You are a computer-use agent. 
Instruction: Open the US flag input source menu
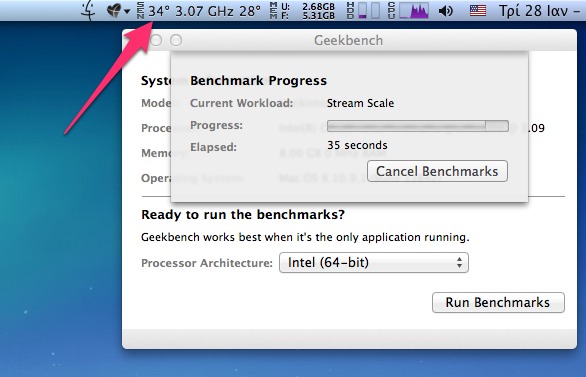(x=478, y=11)
